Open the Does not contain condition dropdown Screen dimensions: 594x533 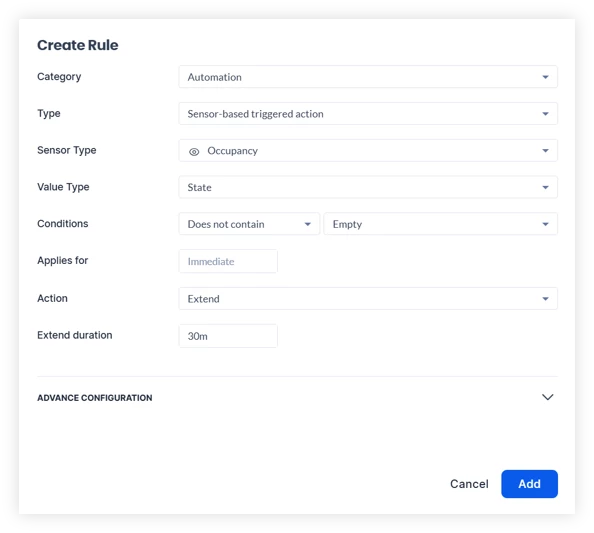[249, 224]
